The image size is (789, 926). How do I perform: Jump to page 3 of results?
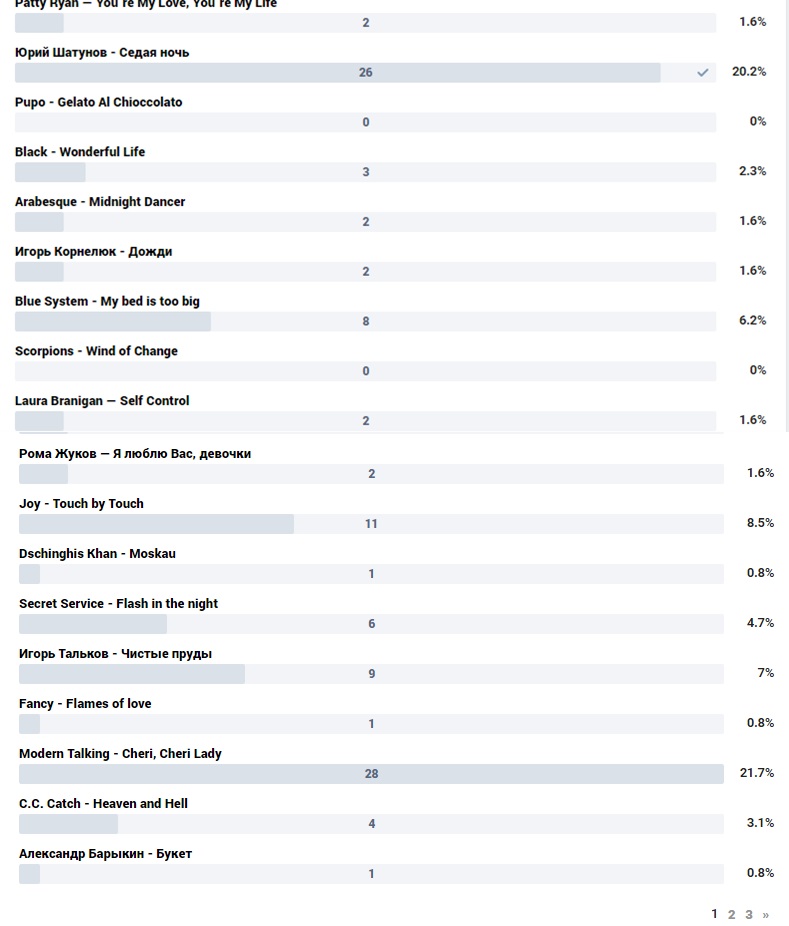pyautogui.click(x=749, y=915)
